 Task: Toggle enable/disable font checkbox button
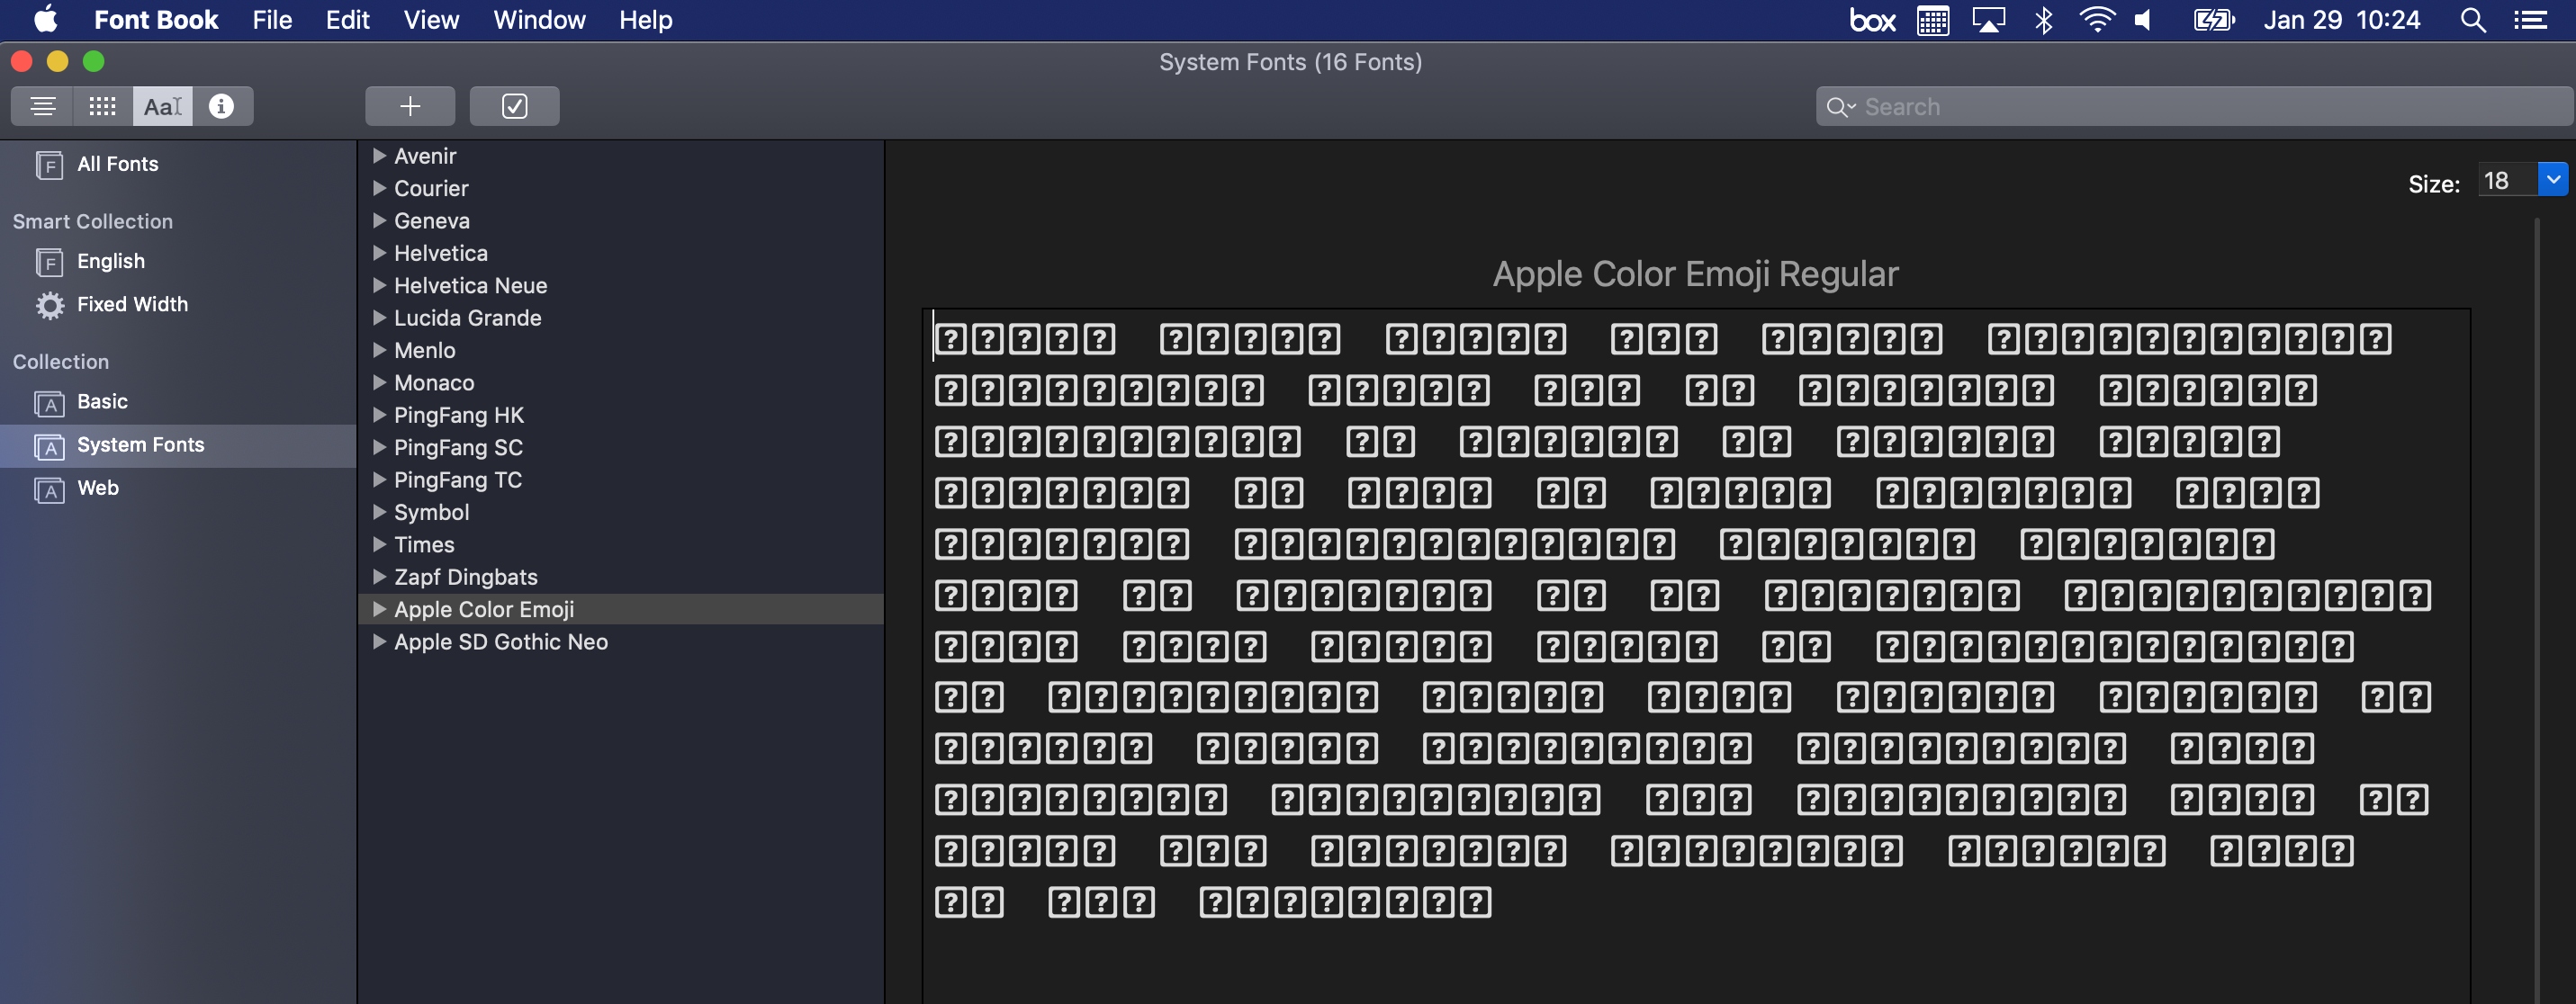coord(514,106)
